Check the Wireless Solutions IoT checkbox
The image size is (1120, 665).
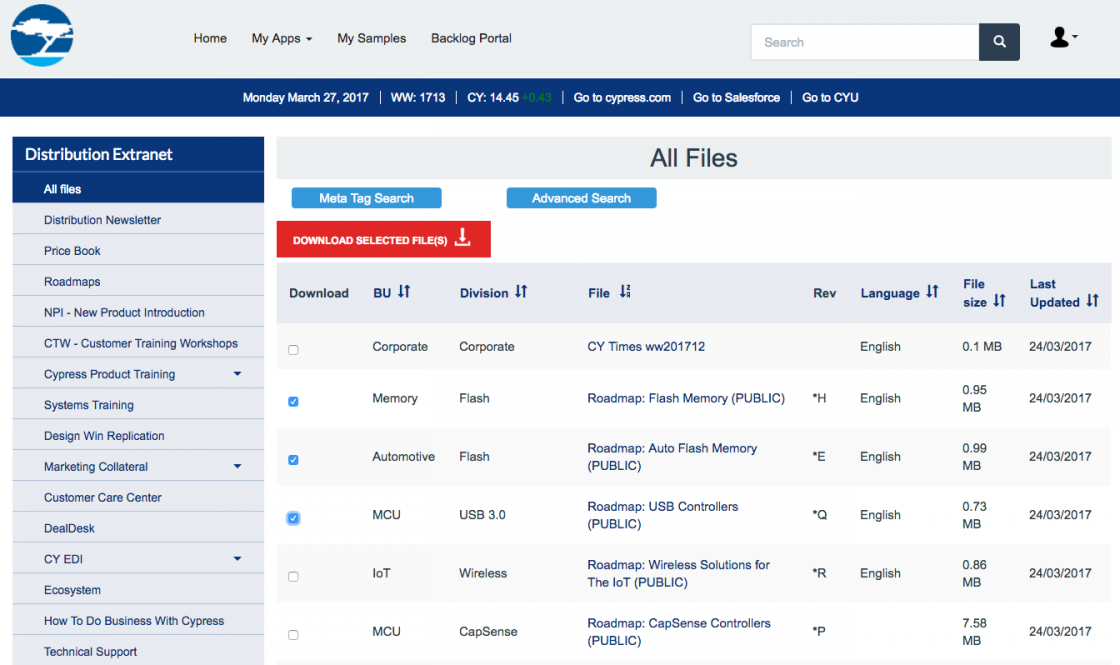[x=293, y=576]
